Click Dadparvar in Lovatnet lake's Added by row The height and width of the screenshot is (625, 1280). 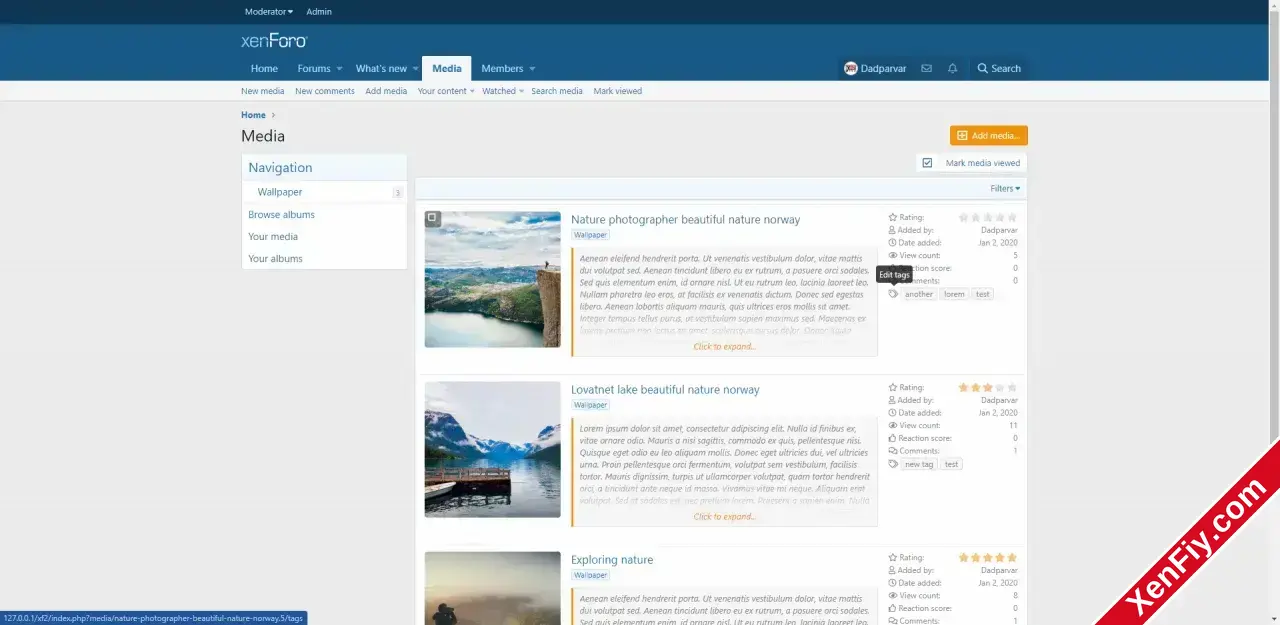tap(999, 400)
